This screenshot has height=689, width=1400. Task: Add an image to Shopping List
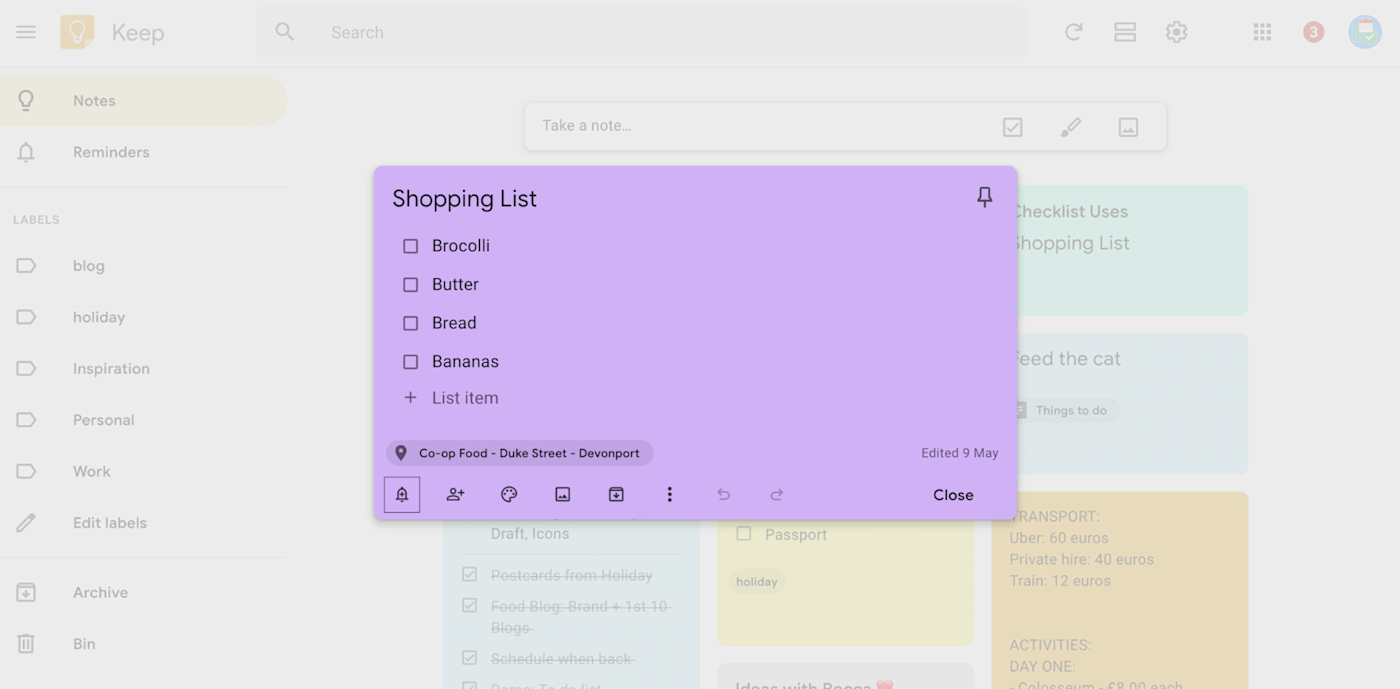563,495
